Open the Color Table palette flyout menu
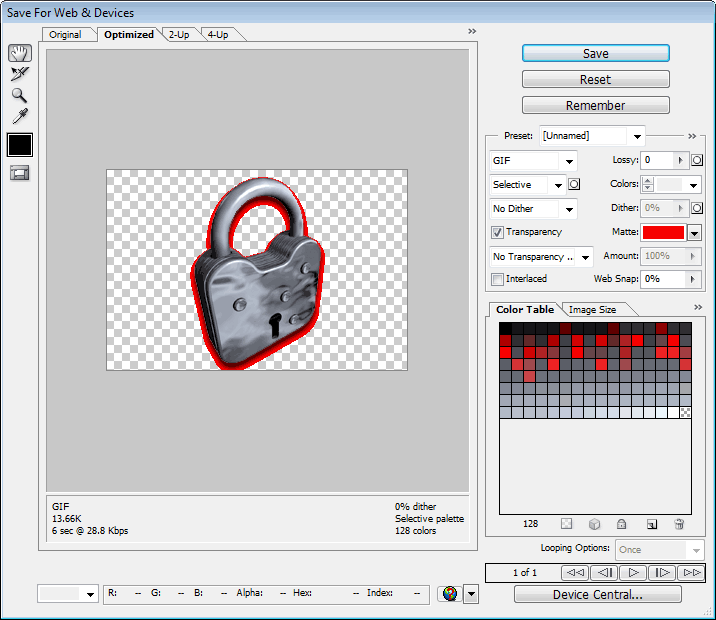The height and width of the screenshot is (620, 716). pyautogui.click(x=698, y=307)
